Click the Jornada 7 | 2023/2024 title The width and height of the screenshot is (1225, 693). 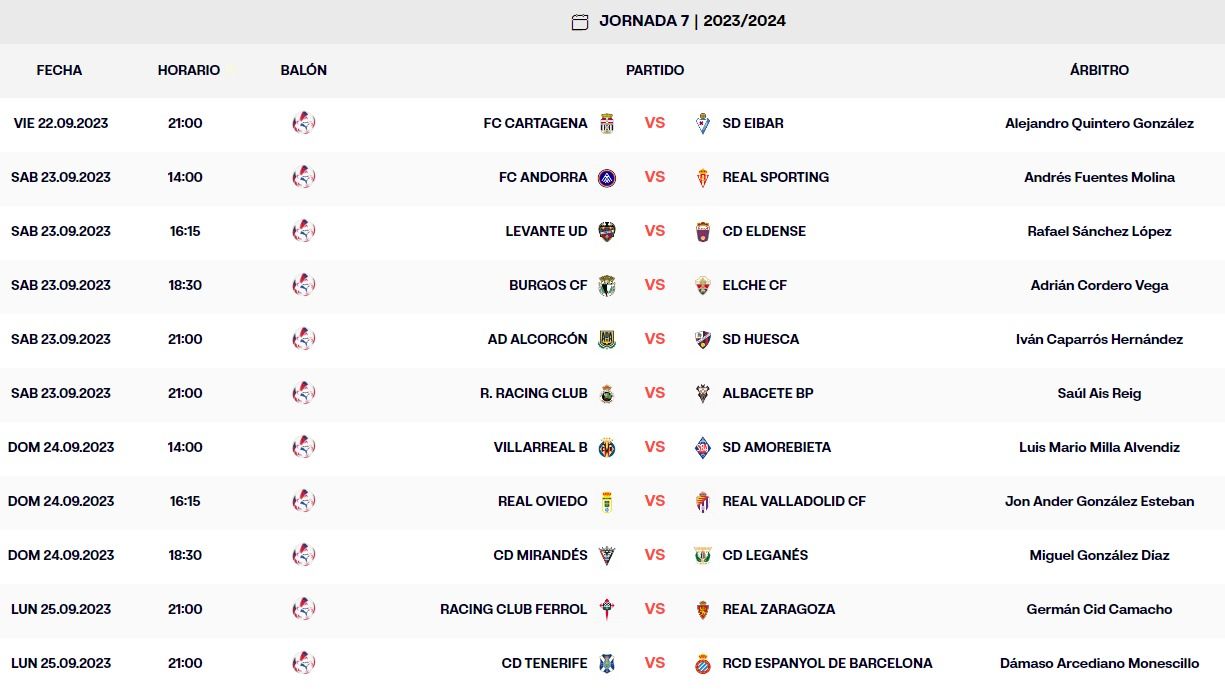click(x=692, y=21)
